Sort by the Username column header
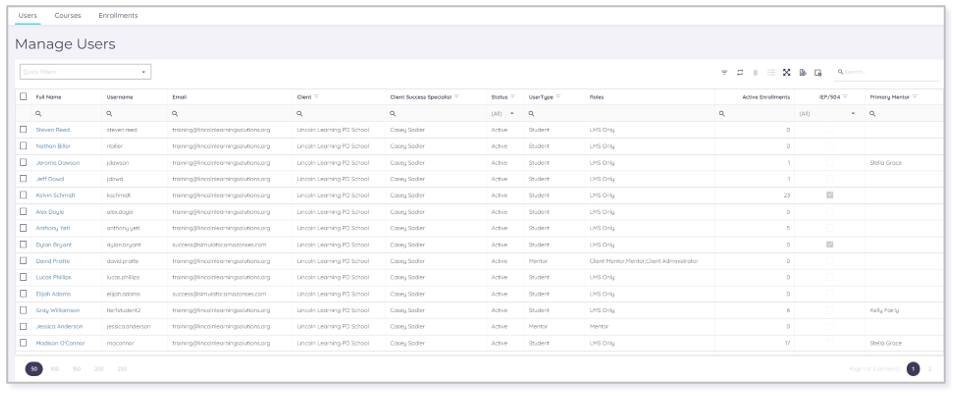 [x=120, y=97]
